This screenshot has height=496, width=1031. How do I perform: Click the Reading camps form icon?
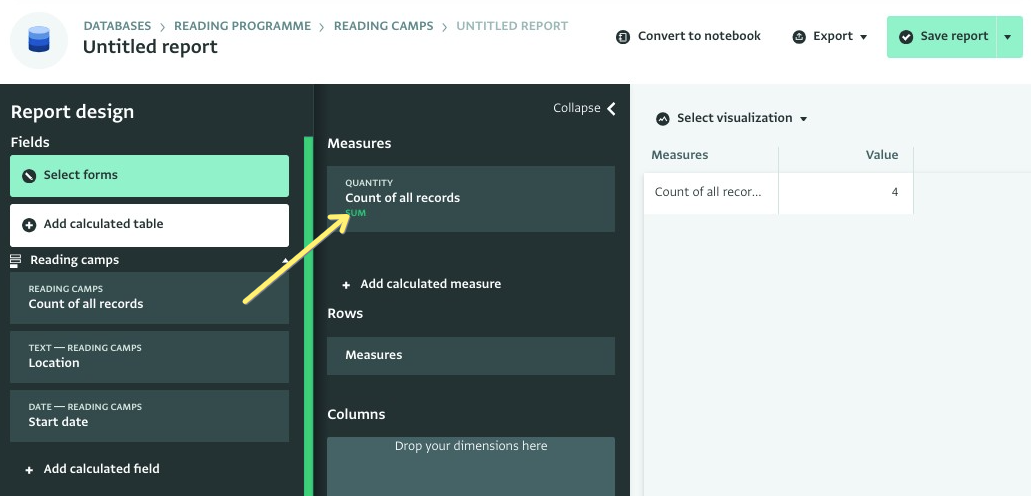15,261
